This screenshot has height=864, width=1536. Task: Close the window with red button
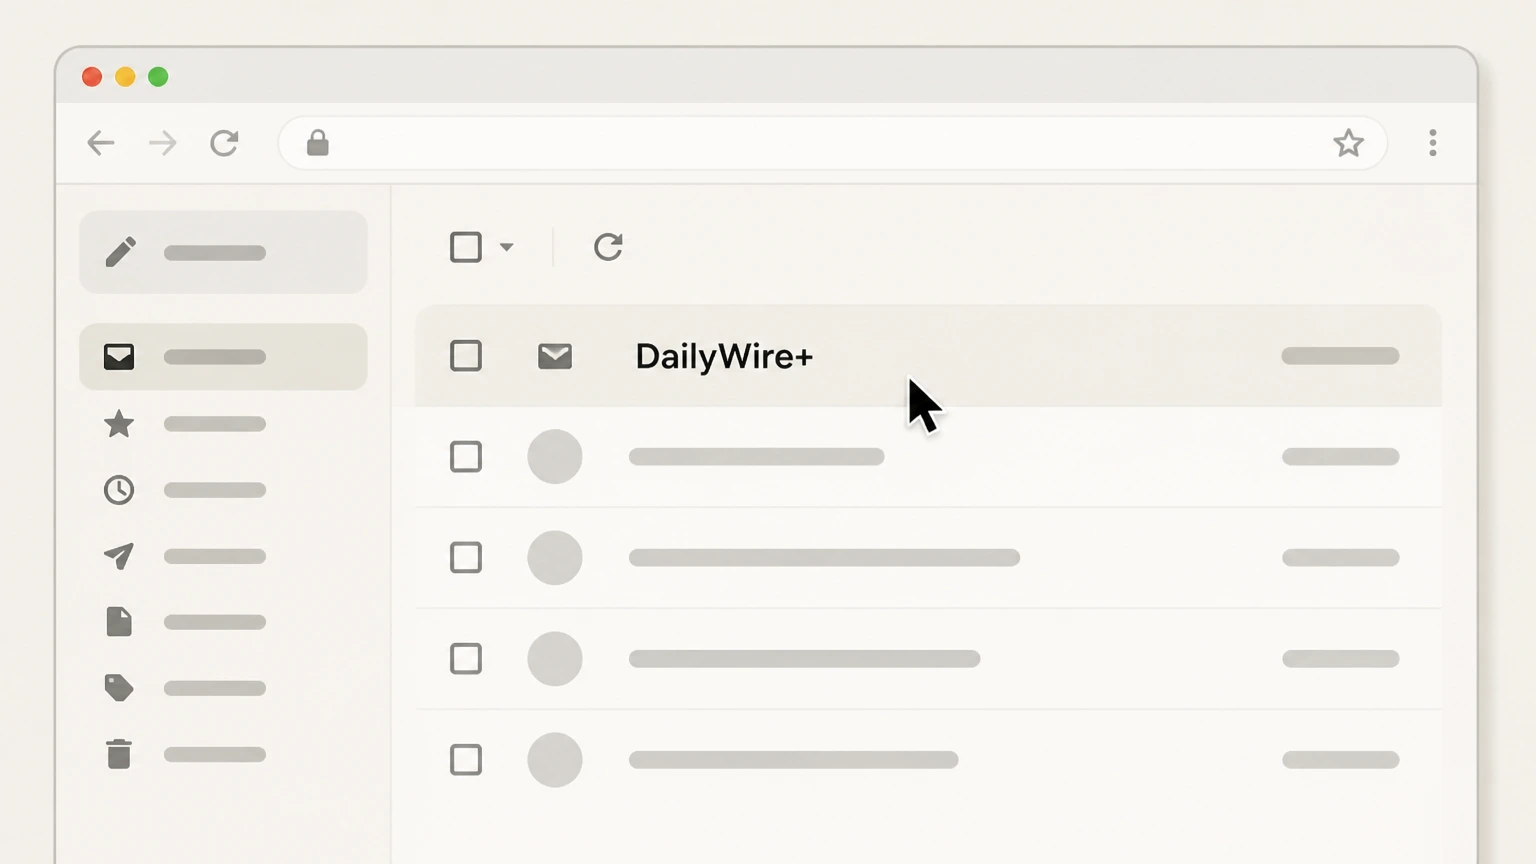[x=92, y=77]
